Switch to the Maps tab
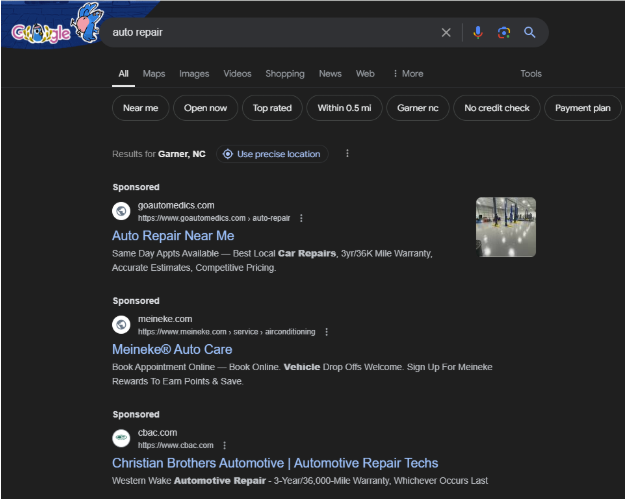 154,74
